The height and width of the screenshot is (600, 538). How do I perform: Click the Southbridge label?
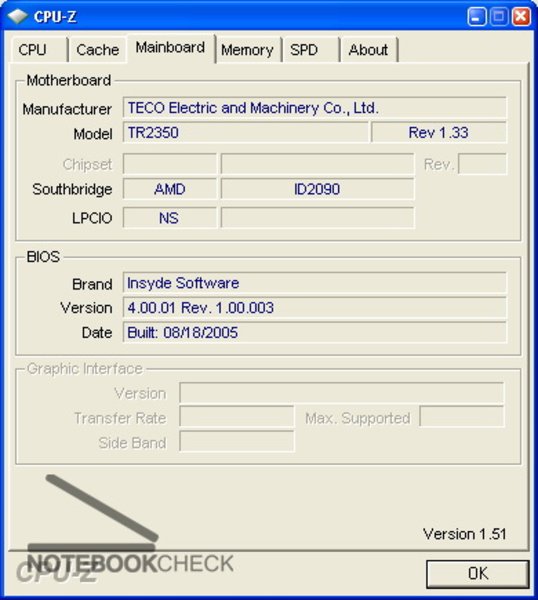coord(72,189)
